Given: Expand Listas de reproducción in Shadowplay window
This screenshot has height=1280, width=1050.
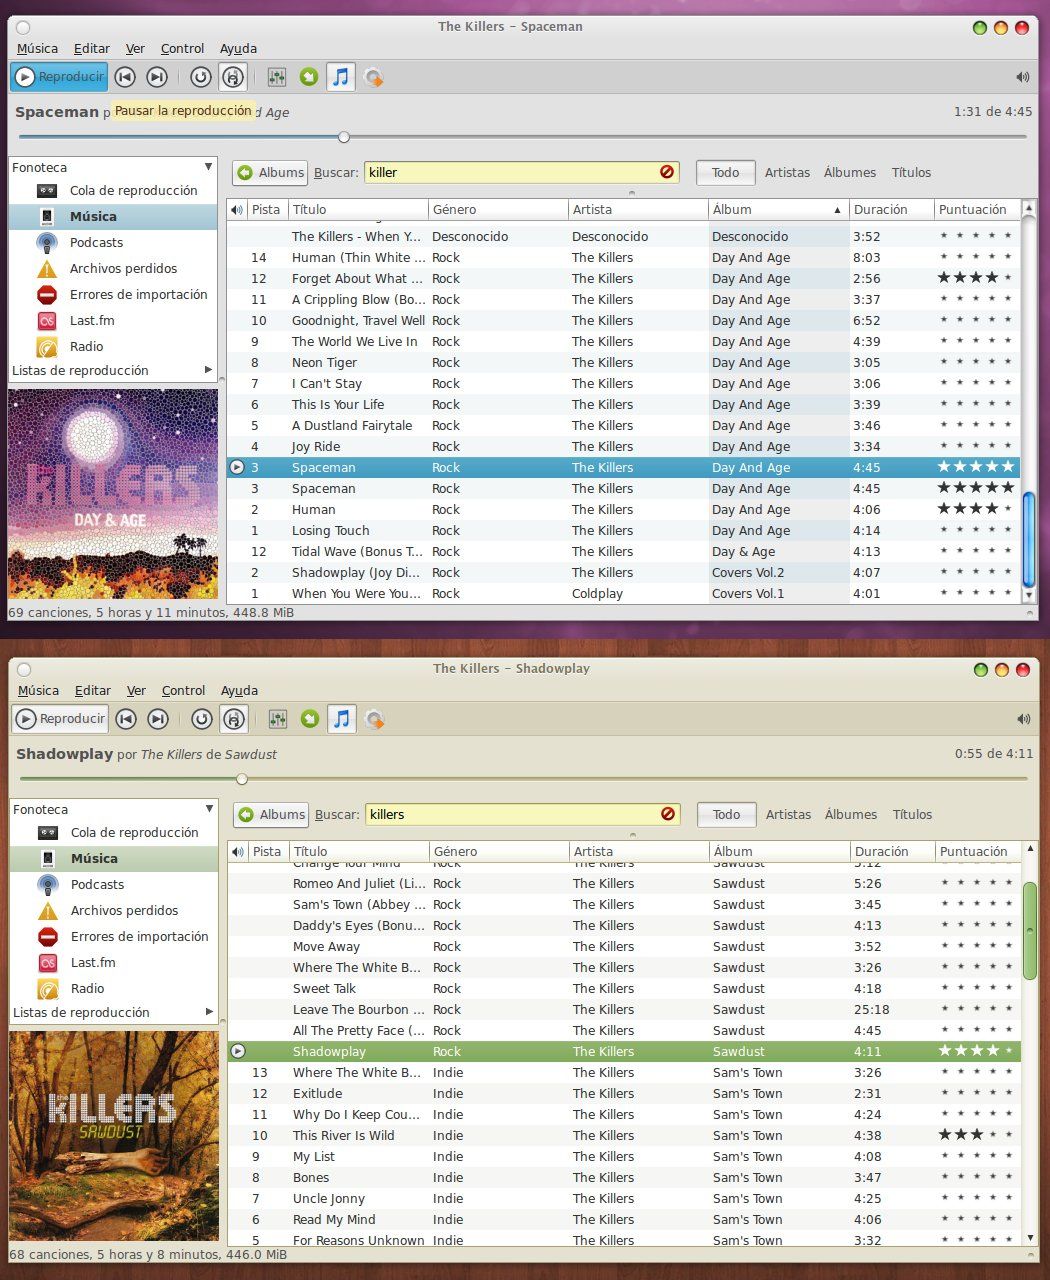Looking at the screenshot, I should click(210, 1012).
